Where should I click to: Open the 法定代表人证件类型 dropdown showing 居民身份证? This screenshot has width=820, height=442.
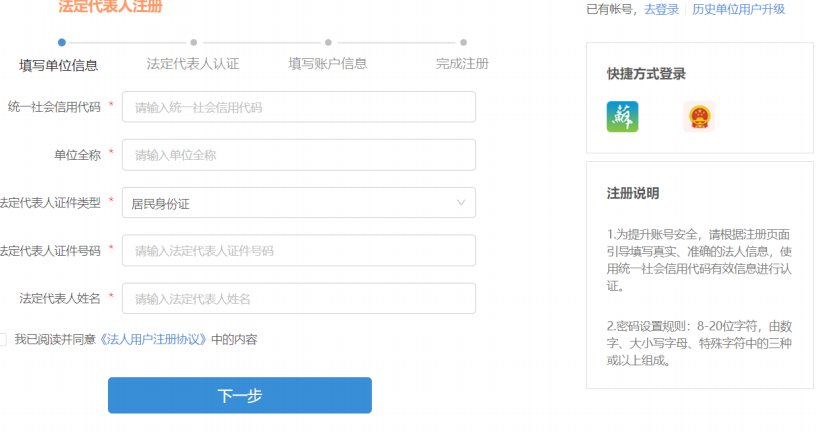pos(298,203)
